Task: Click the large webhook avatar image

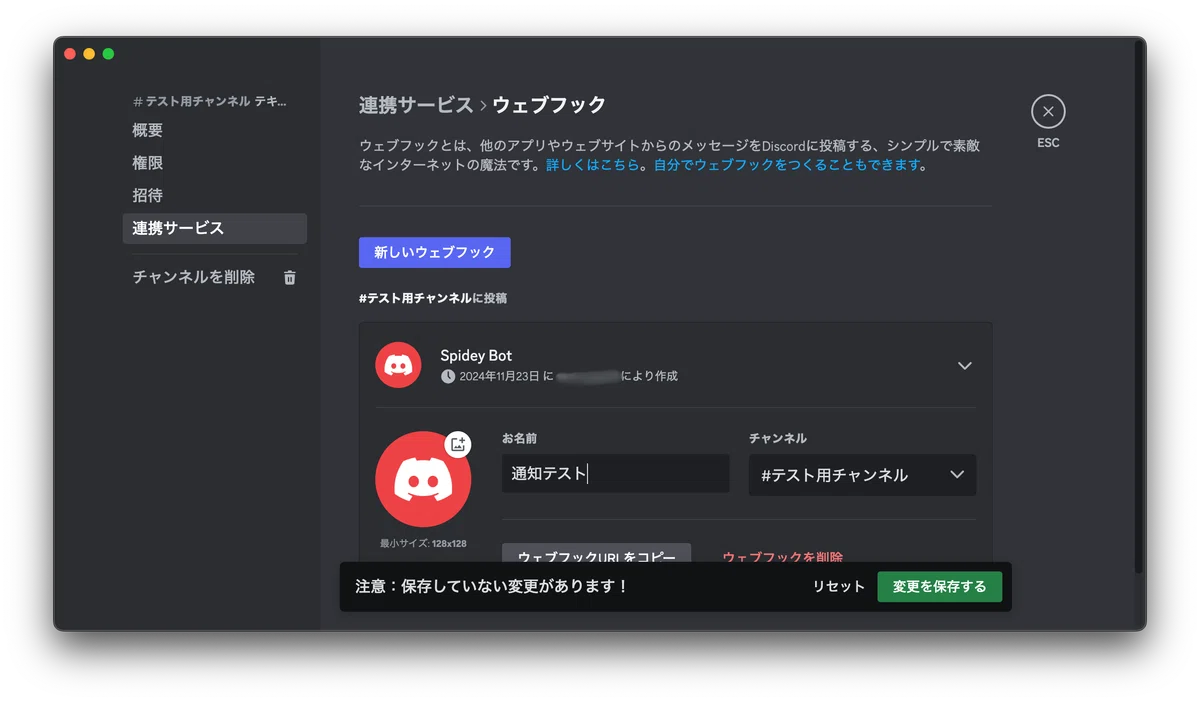Action: point(423,480)
